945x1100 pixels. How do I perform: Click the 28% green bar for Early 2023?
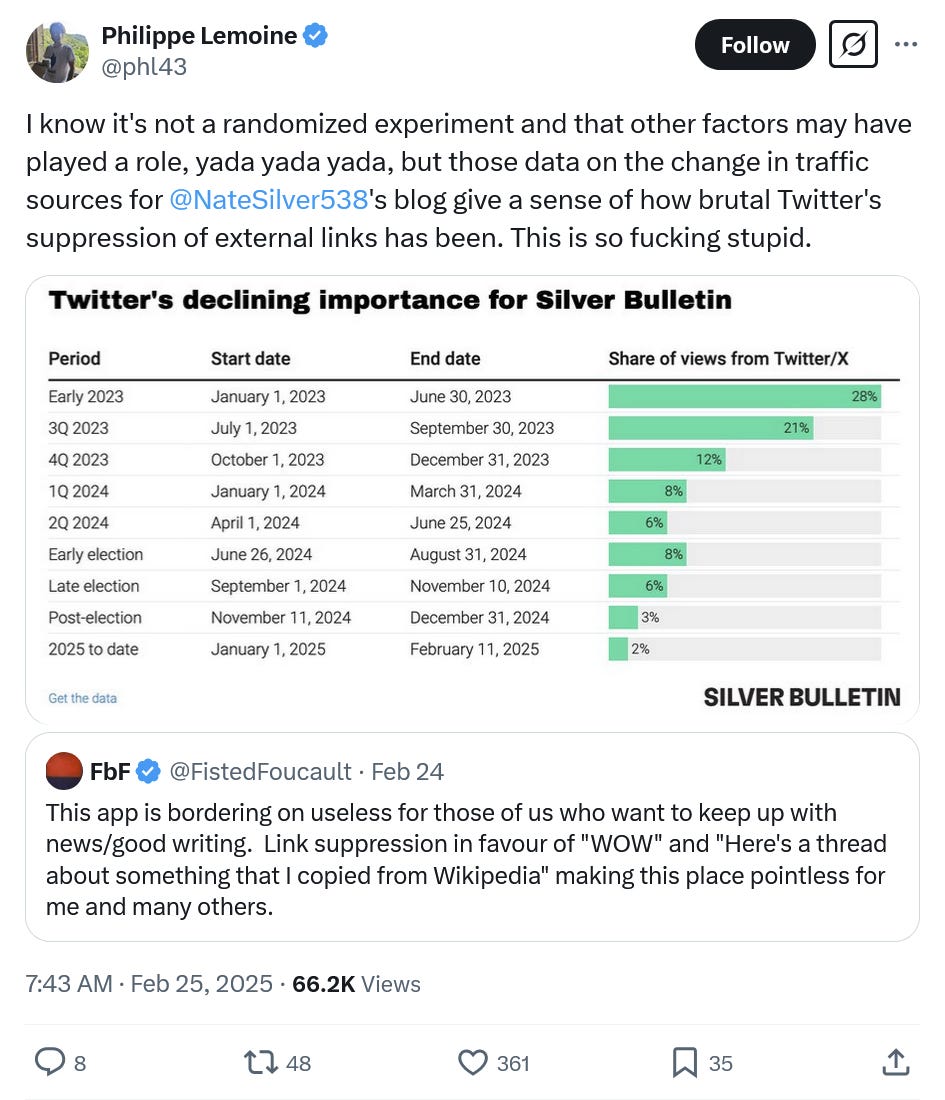(x=744, y=396)
